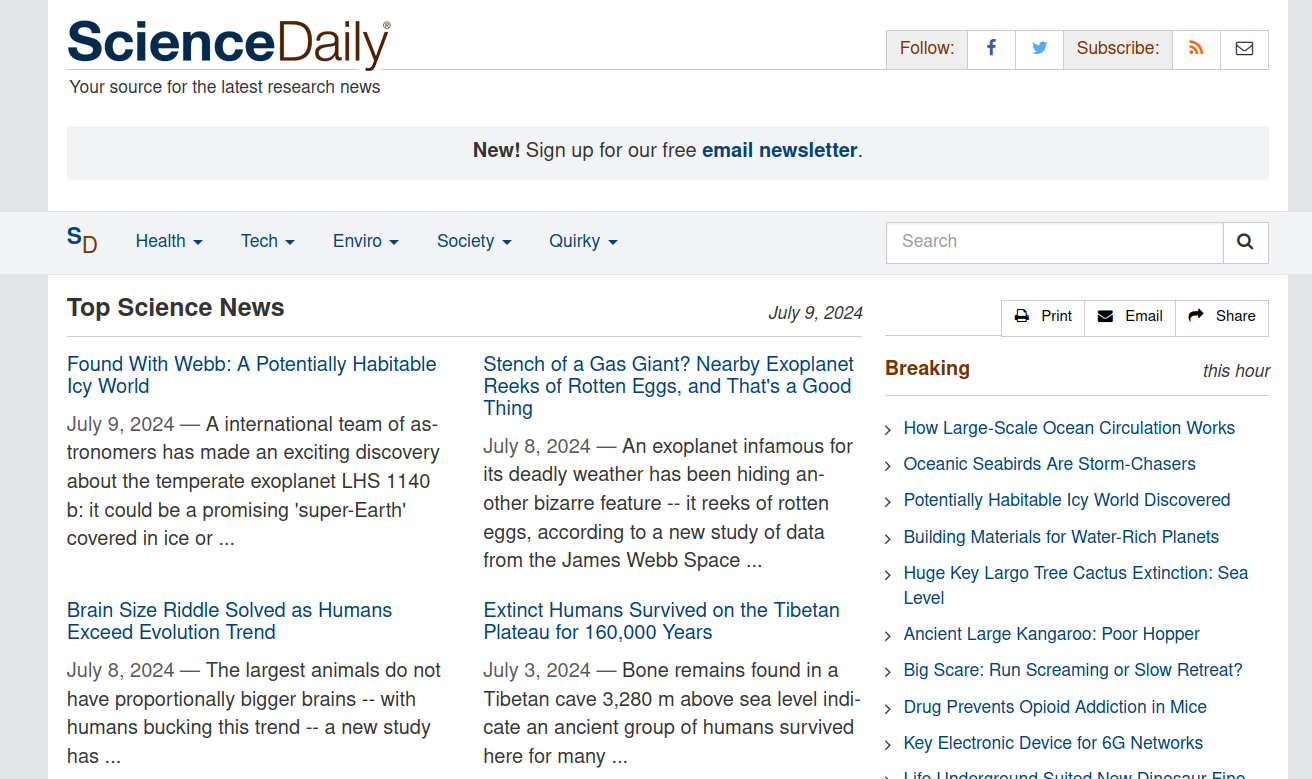Click the Twitter follow icon
The image size is (1312, 779).
click(1039, 49)
